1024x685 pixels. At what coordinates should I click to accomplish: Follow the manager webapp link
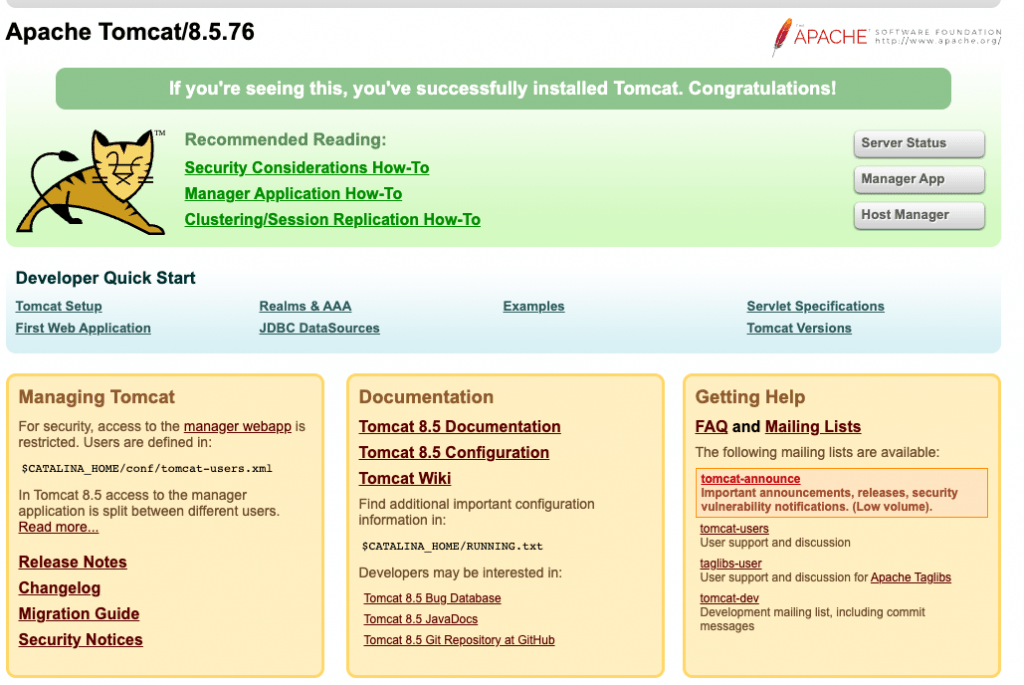pyautogui.click(x=237, y=426)
